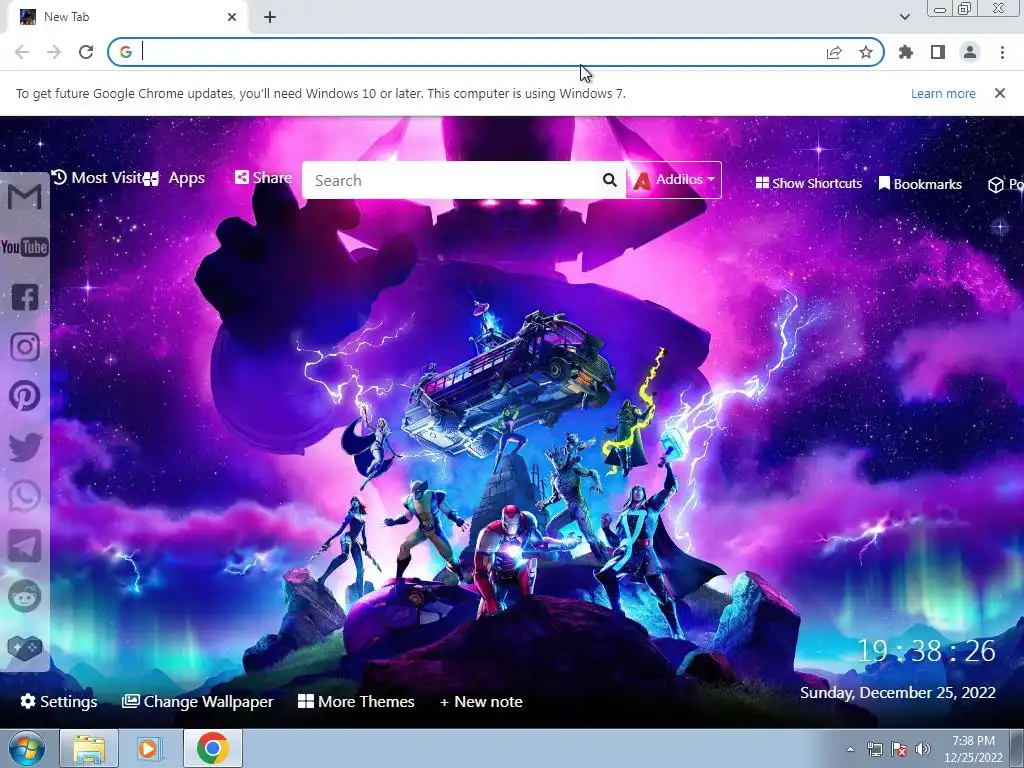
Task: Open a new tab with plus button
Action: click(x=270, y=17)
